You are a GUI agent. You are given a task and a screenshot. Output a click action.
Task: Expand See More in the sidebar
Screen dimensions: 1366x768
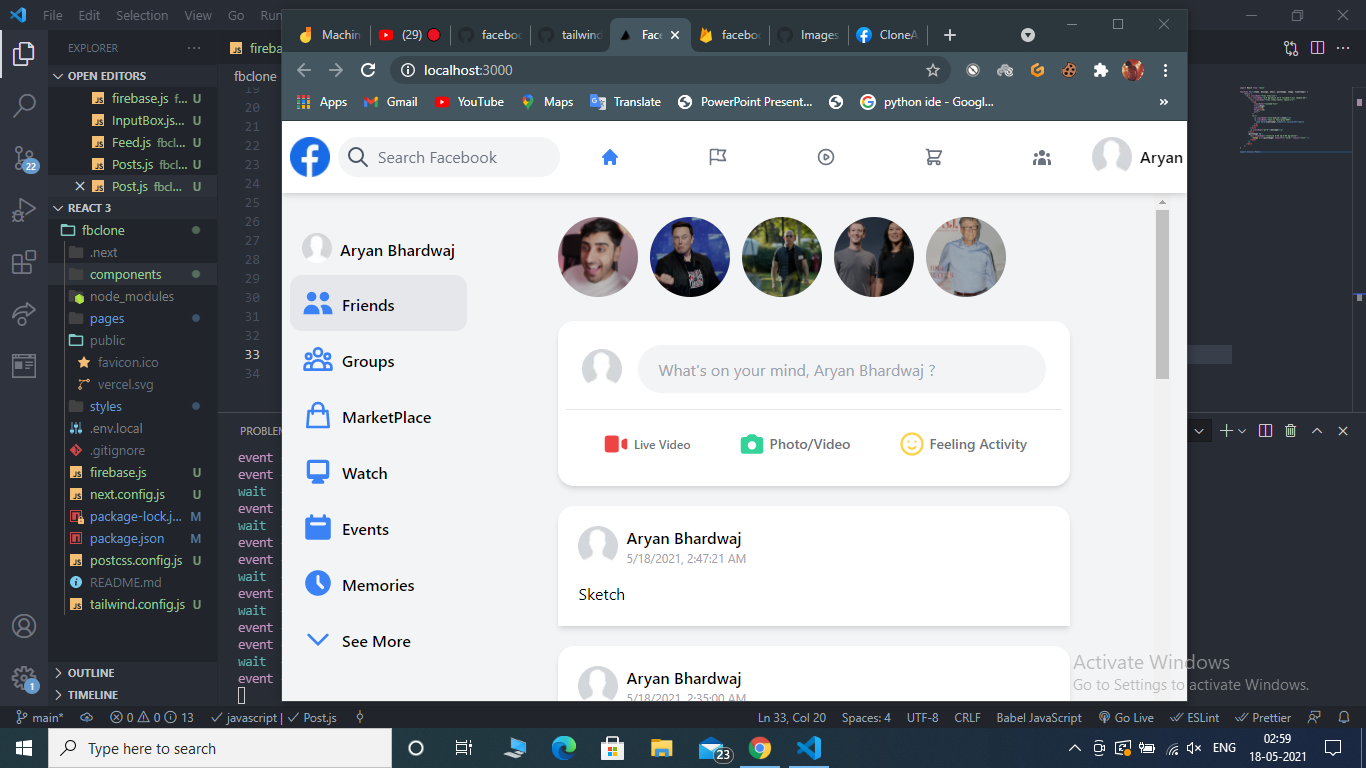click(x=378, y=641)
